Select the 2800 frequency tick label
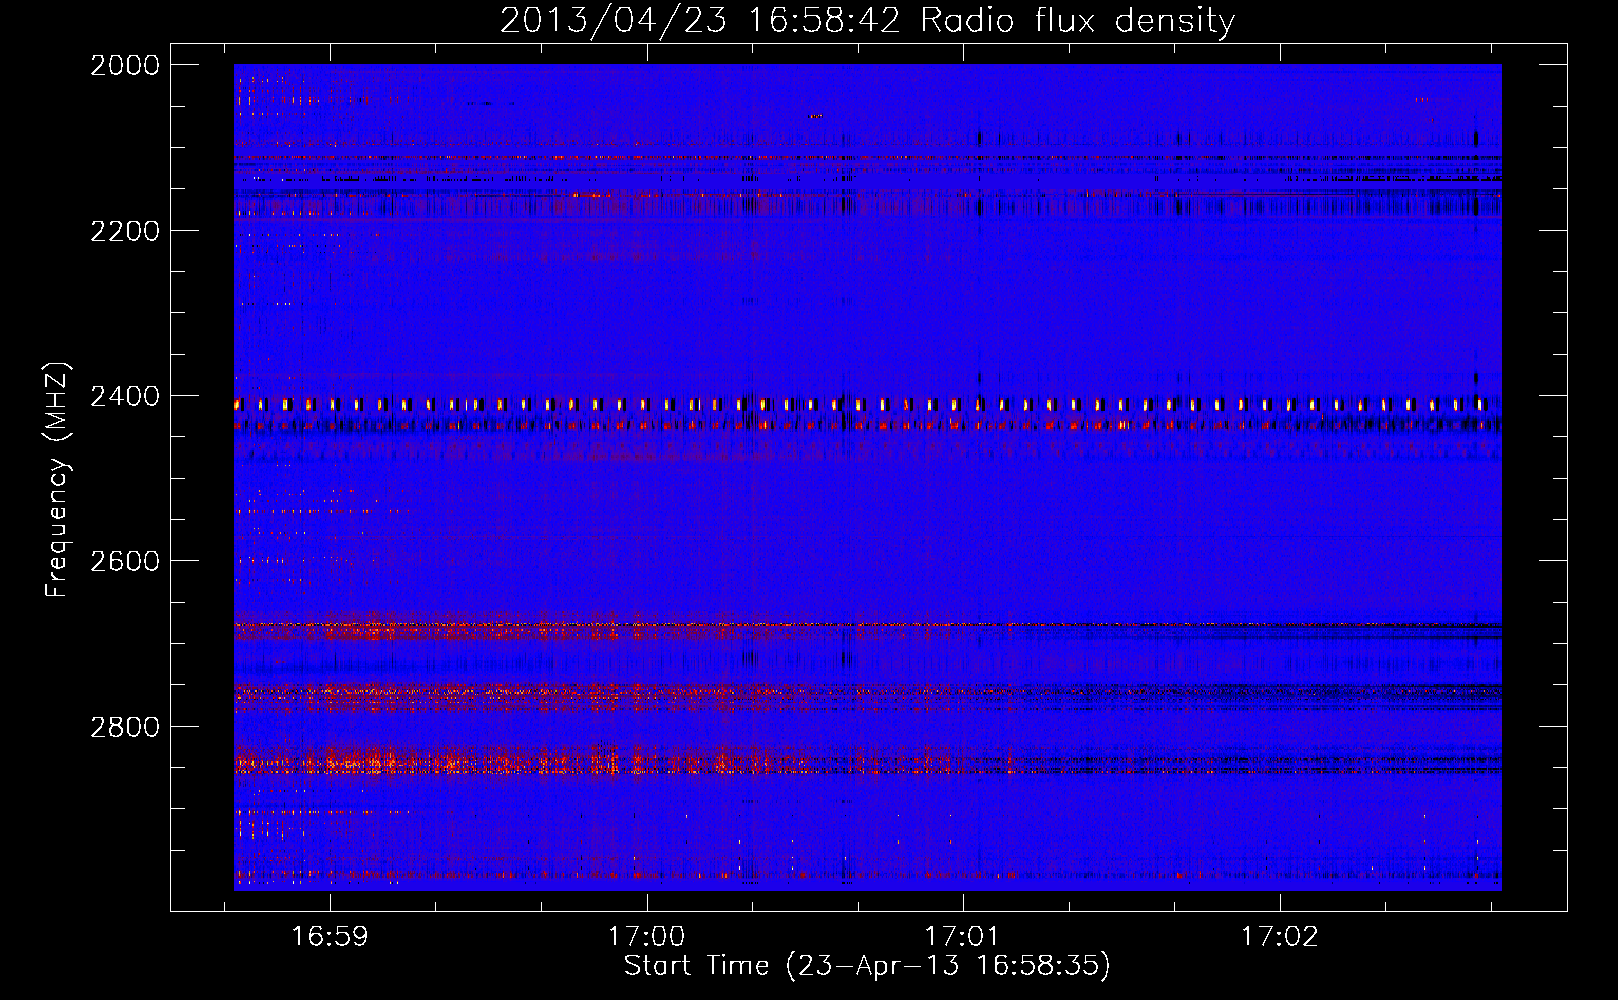 [125, 726]
